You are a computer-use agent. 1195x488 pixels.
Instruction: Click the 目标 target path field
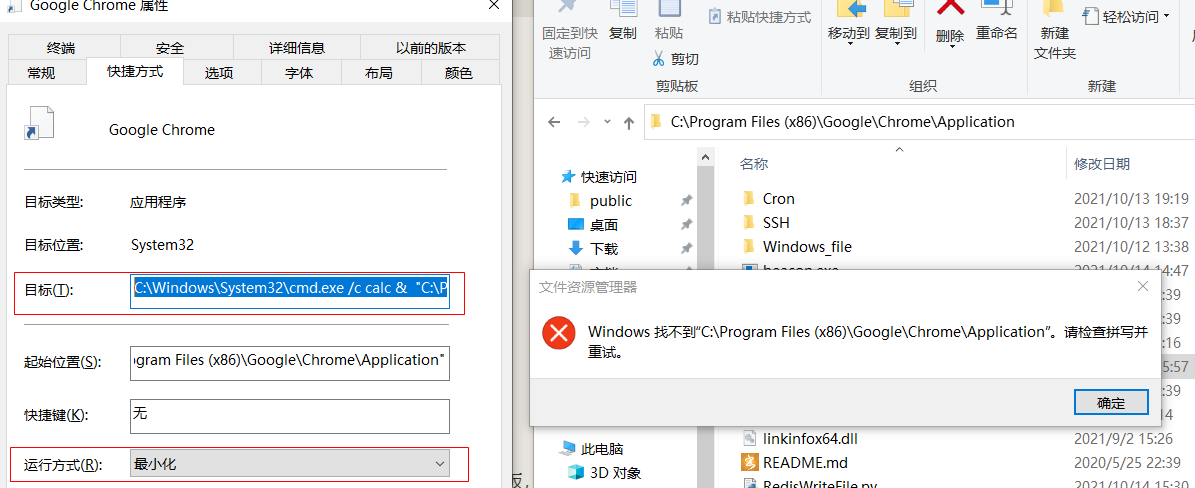(x=290, y=291)
